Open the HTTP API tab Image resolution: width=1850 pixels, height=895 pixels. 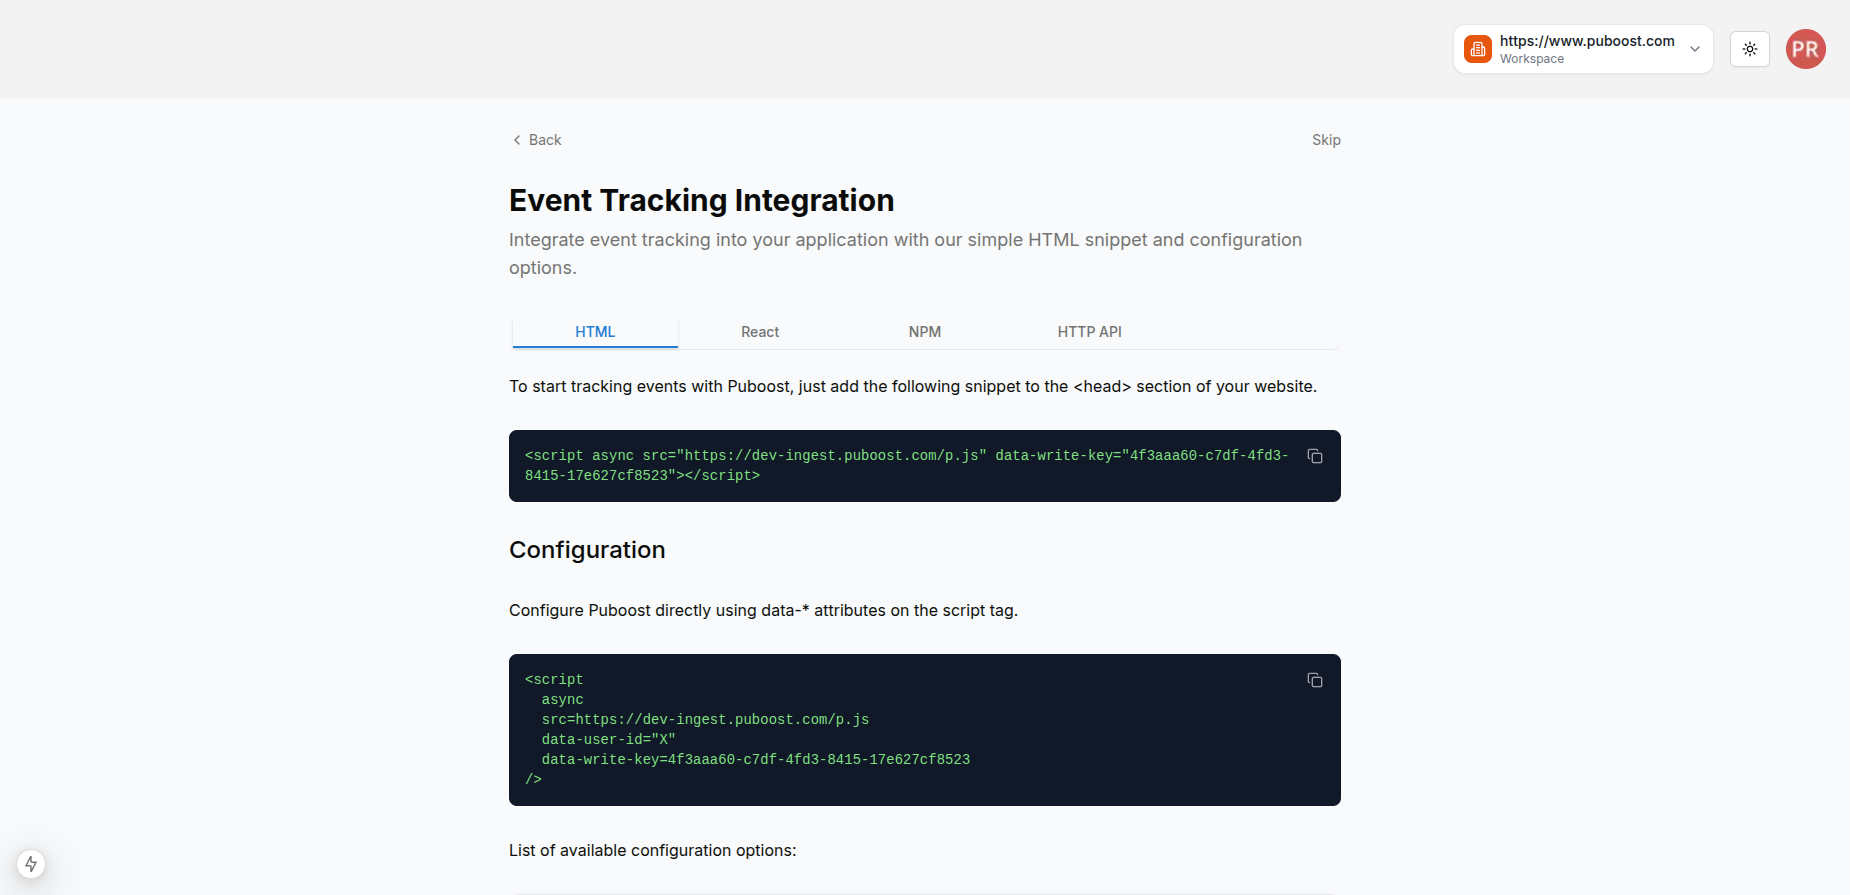[x=1089, y=332]
